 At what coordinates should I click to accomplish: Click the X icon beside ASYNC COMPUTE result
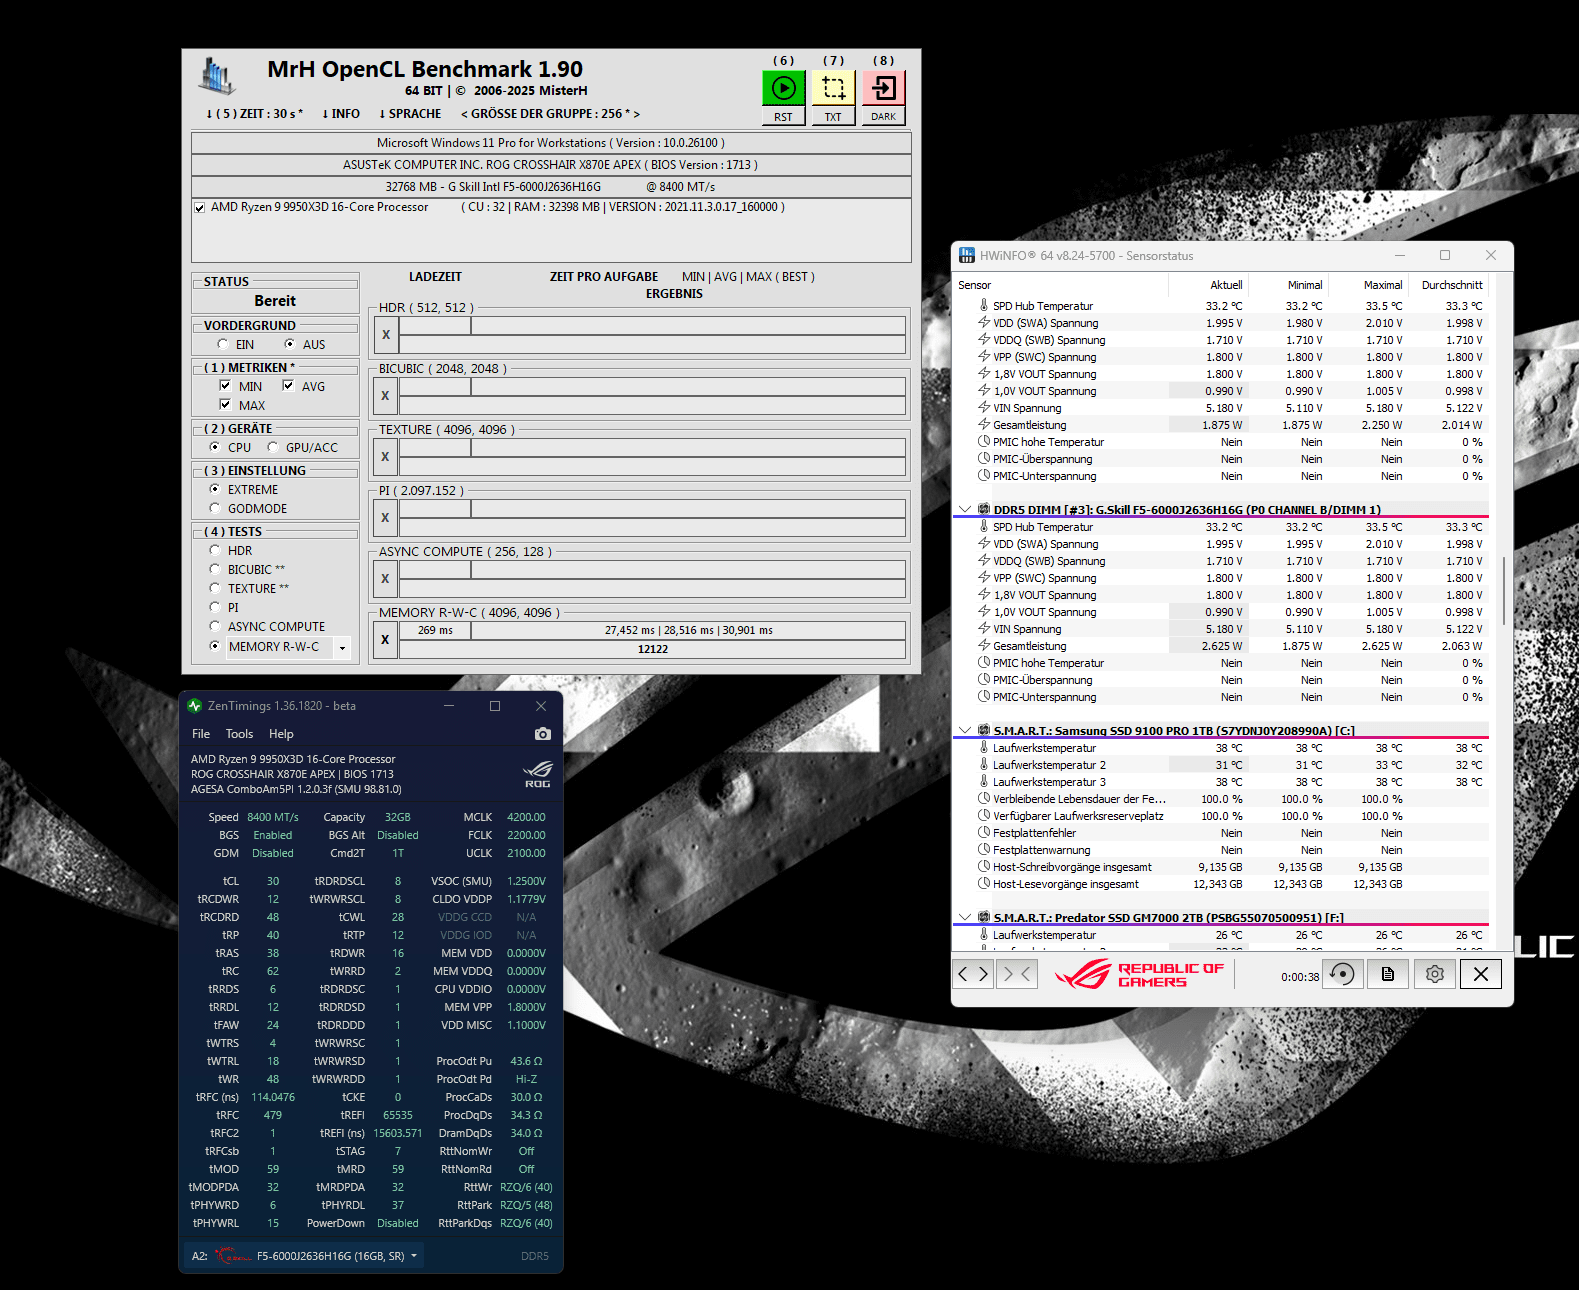pyautogui.click(x=386, y=579)
